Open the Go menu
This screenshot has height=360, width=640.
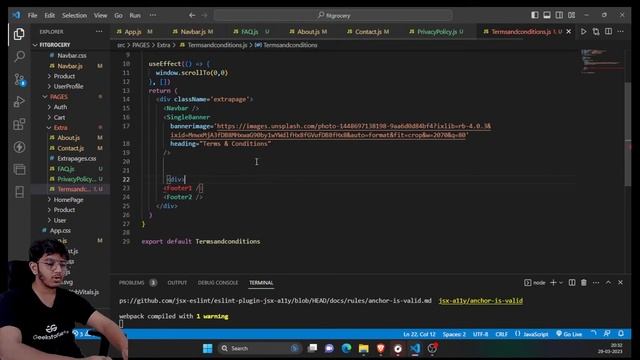[x=118, y=15]
